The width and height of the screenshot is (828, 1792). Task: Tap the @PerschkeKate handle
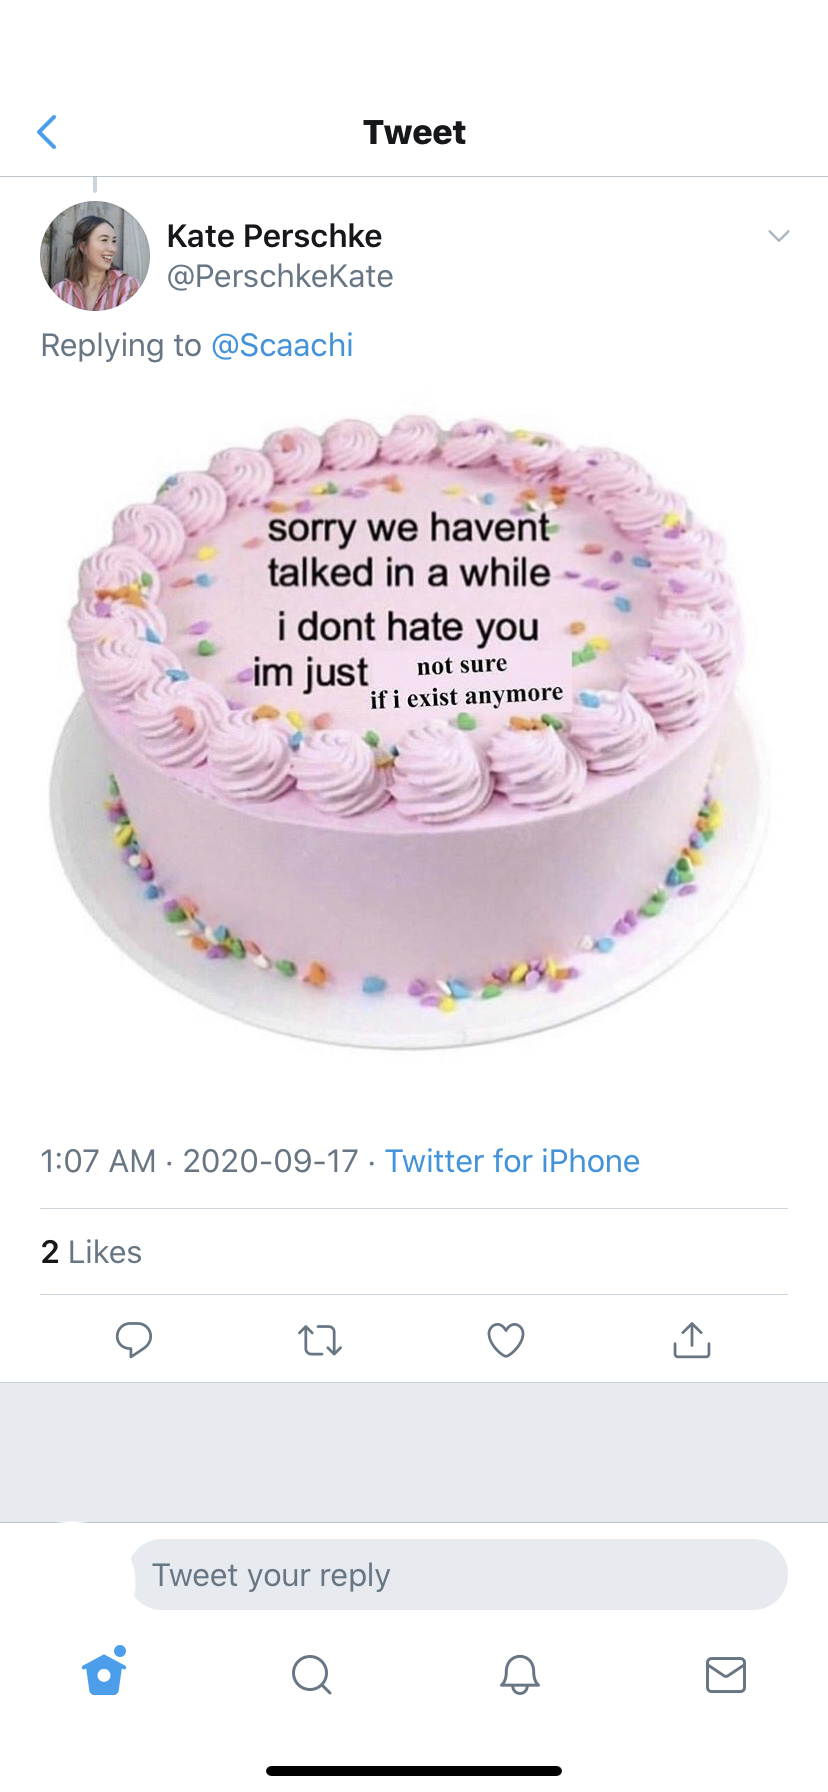pyautogui.click(x=280, y=276)
